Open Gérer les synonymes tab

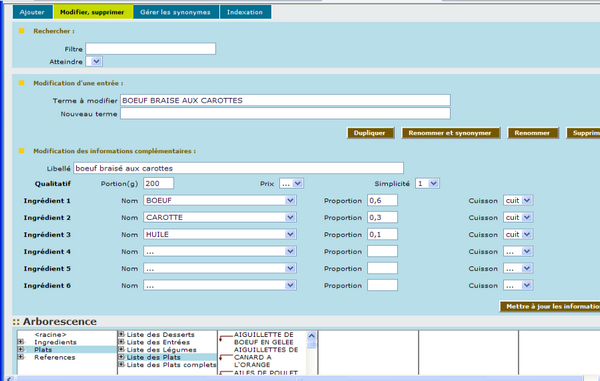[175, 12]
